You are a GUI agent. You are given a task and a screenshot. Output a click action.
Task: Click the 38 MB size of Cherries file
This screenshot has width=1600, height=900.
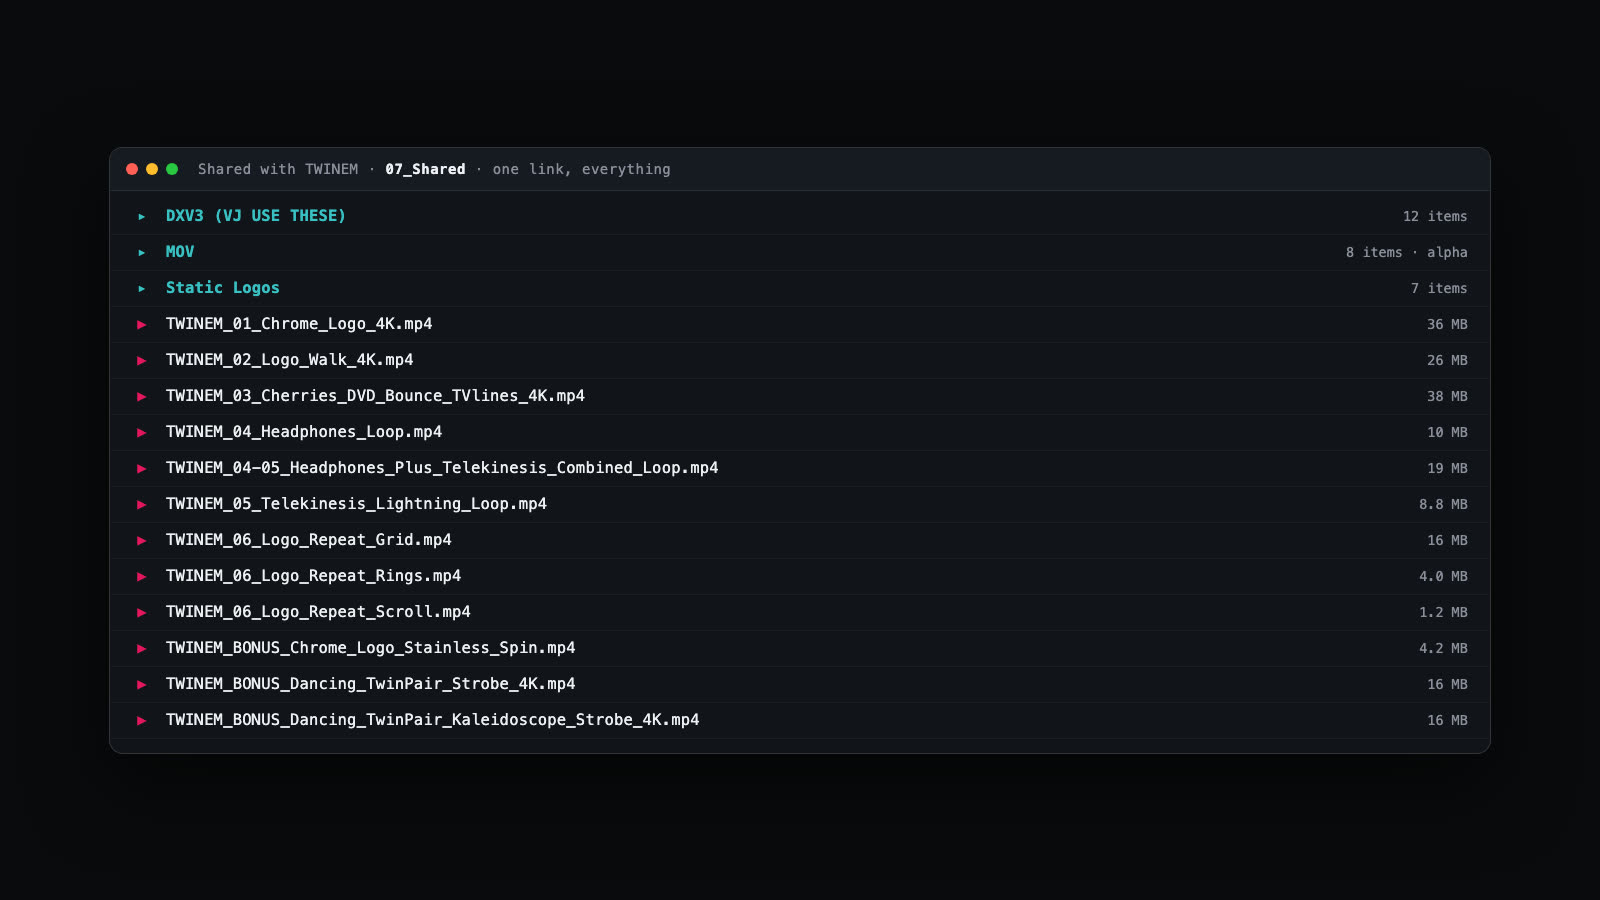(1447, 396)
